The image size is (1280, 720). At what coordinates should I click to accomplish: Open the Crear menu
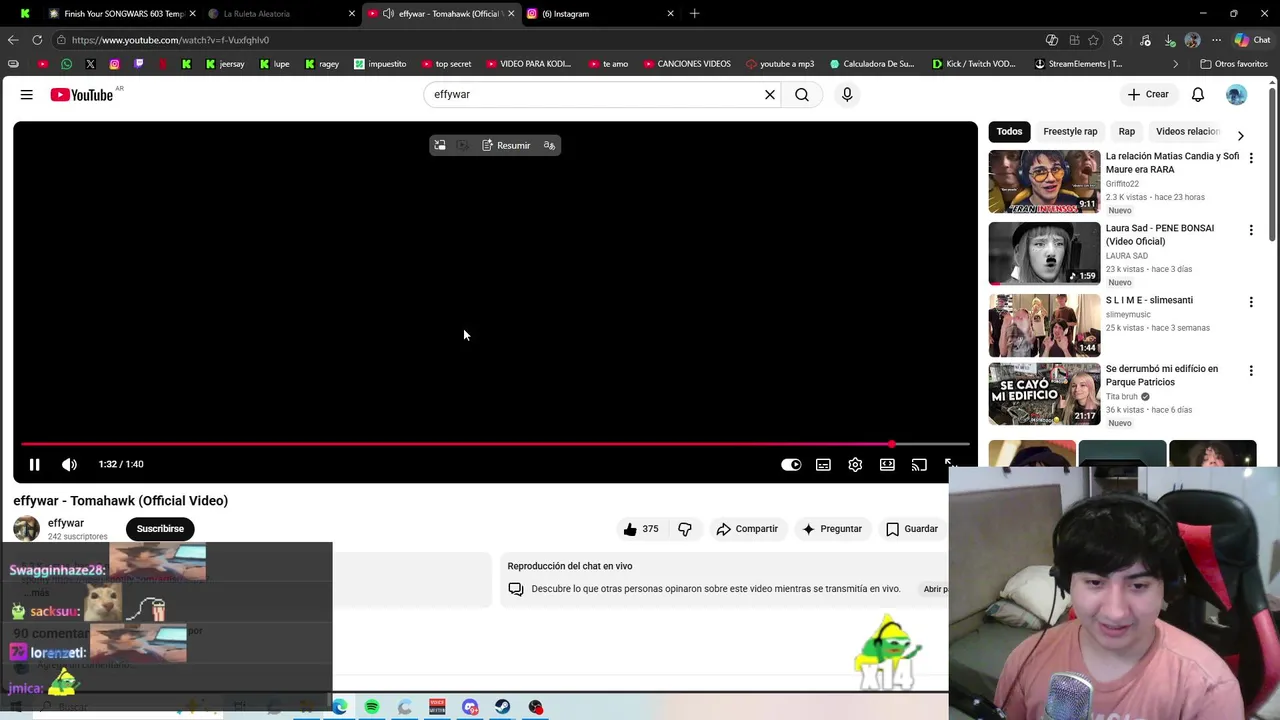(1148, 94)
